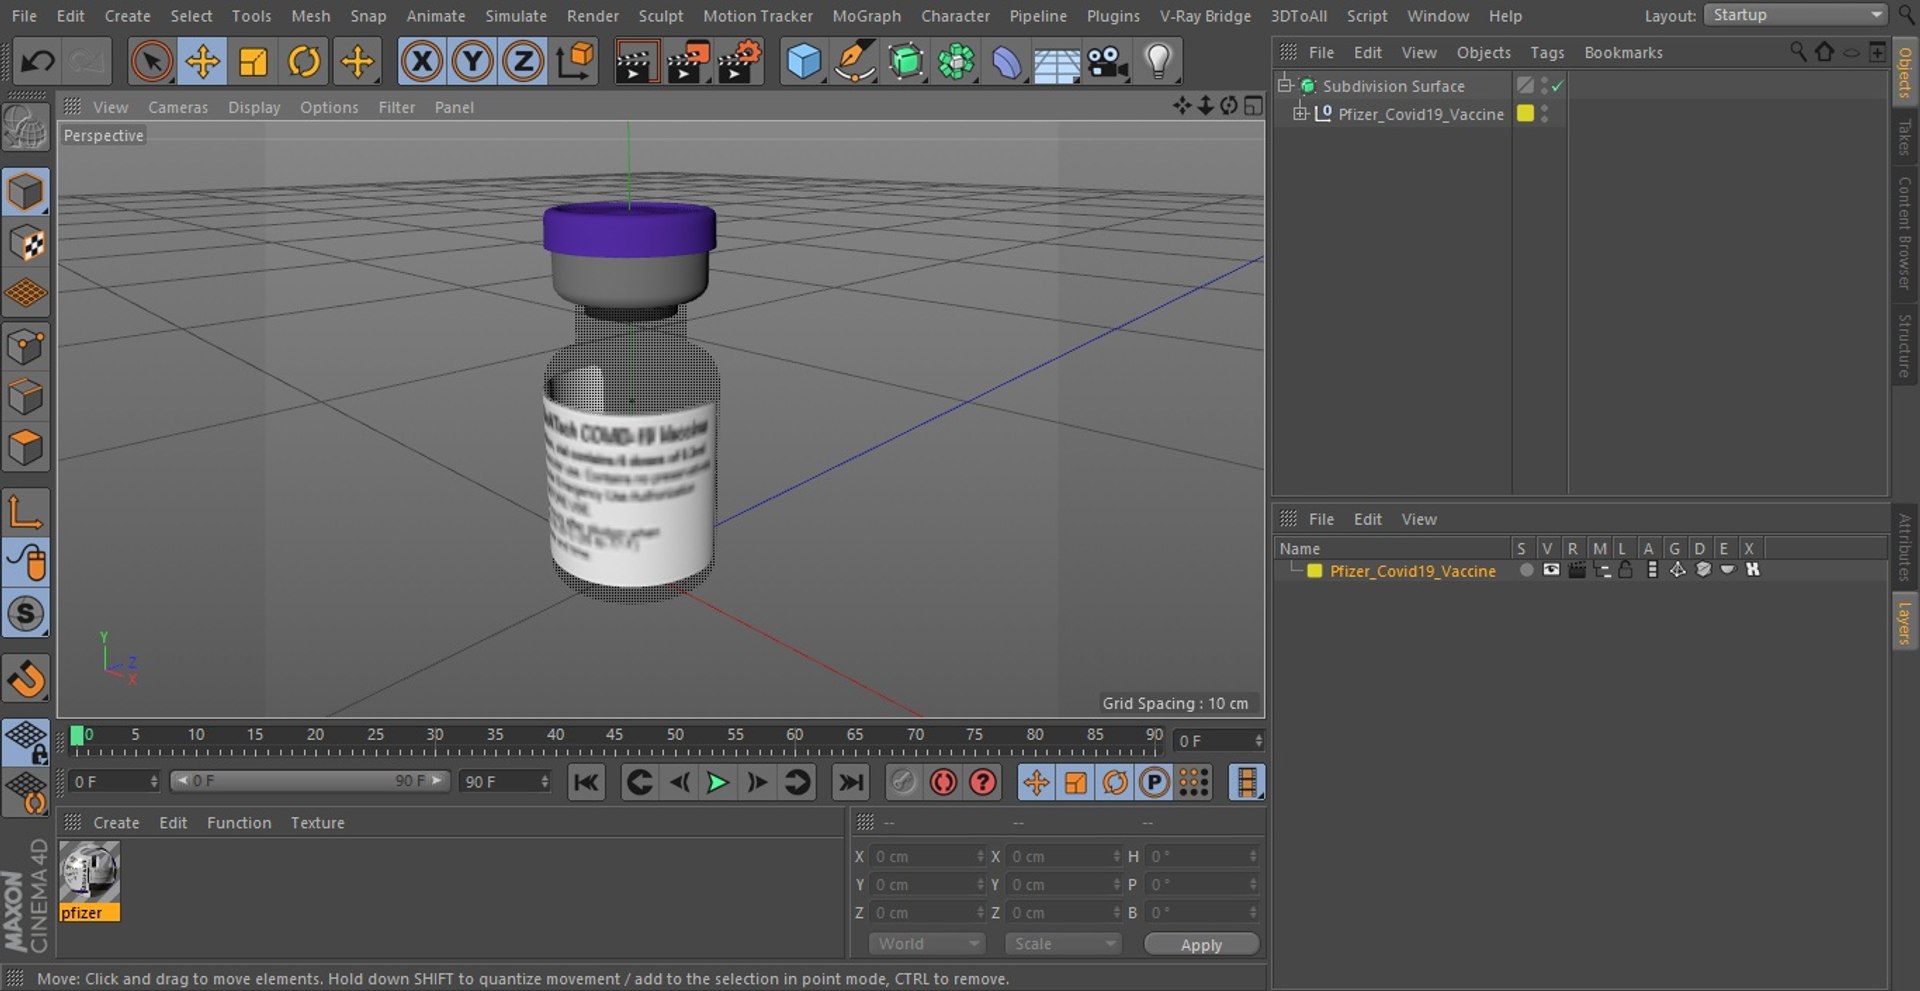Step the current frame 0 F field arrows

pyautogui.click(x=1258, y=741)
